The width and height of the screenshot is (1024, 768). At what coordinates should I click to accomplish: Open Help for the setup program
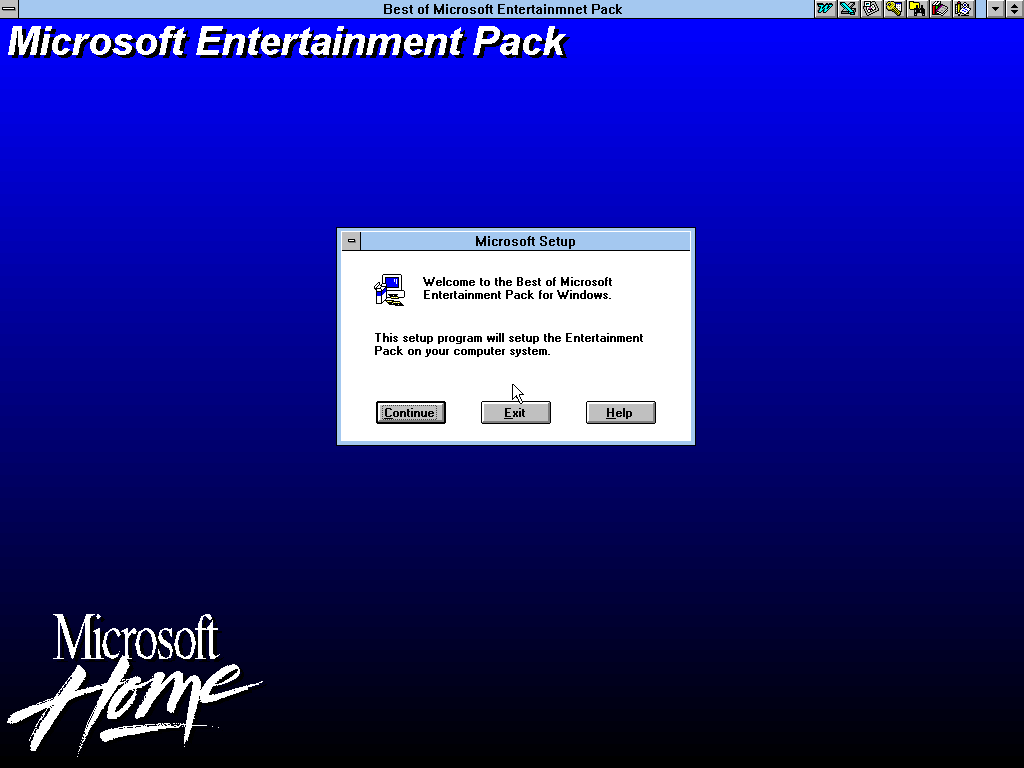pos(620,413)
